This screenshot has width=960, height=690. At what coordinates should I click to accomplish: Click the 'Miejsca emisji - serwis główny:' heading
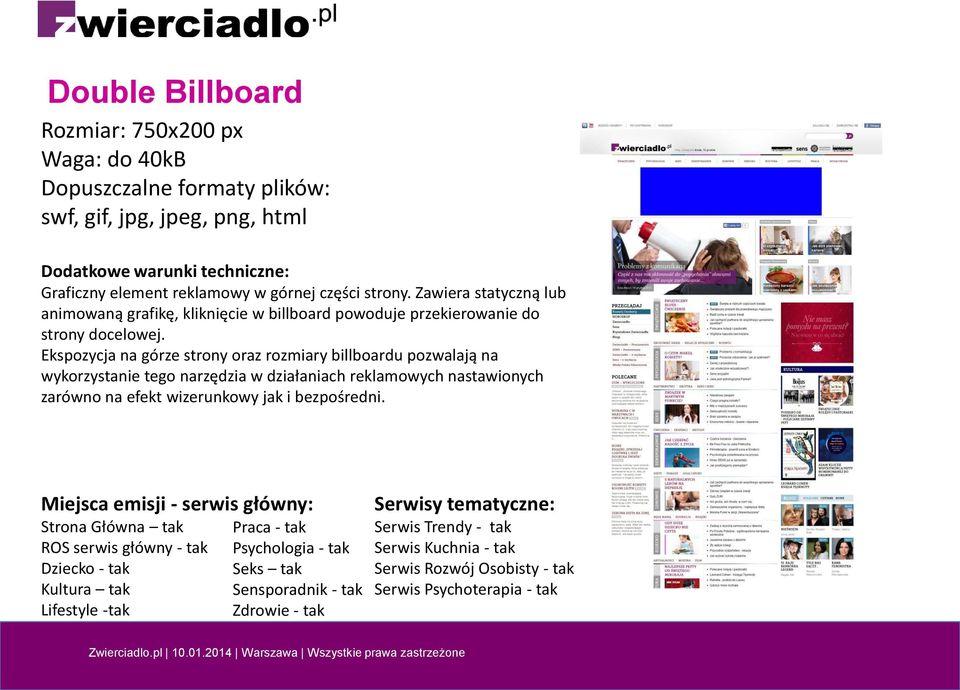click(177, 504)
